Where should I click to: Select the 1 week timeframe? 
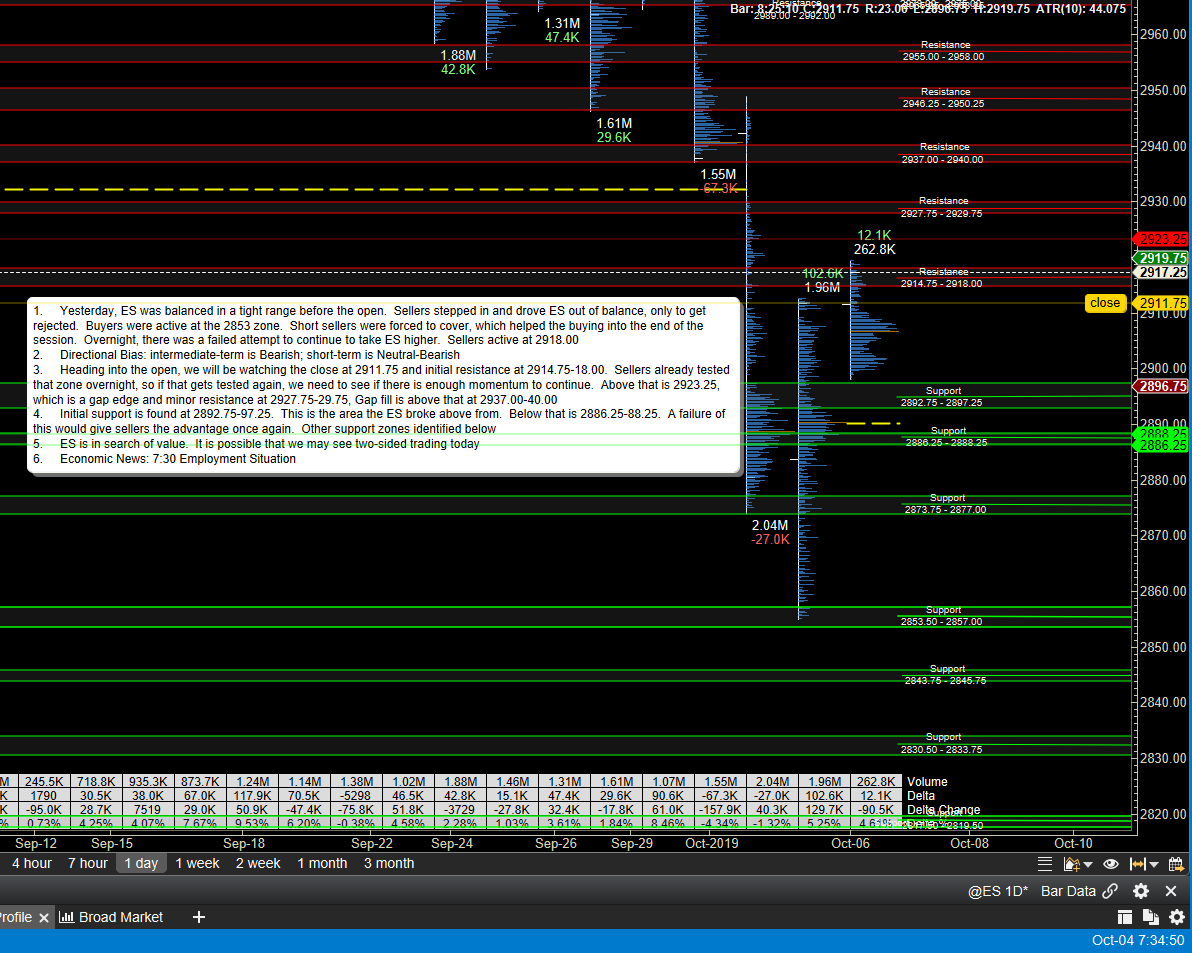(x=197, y=863)
